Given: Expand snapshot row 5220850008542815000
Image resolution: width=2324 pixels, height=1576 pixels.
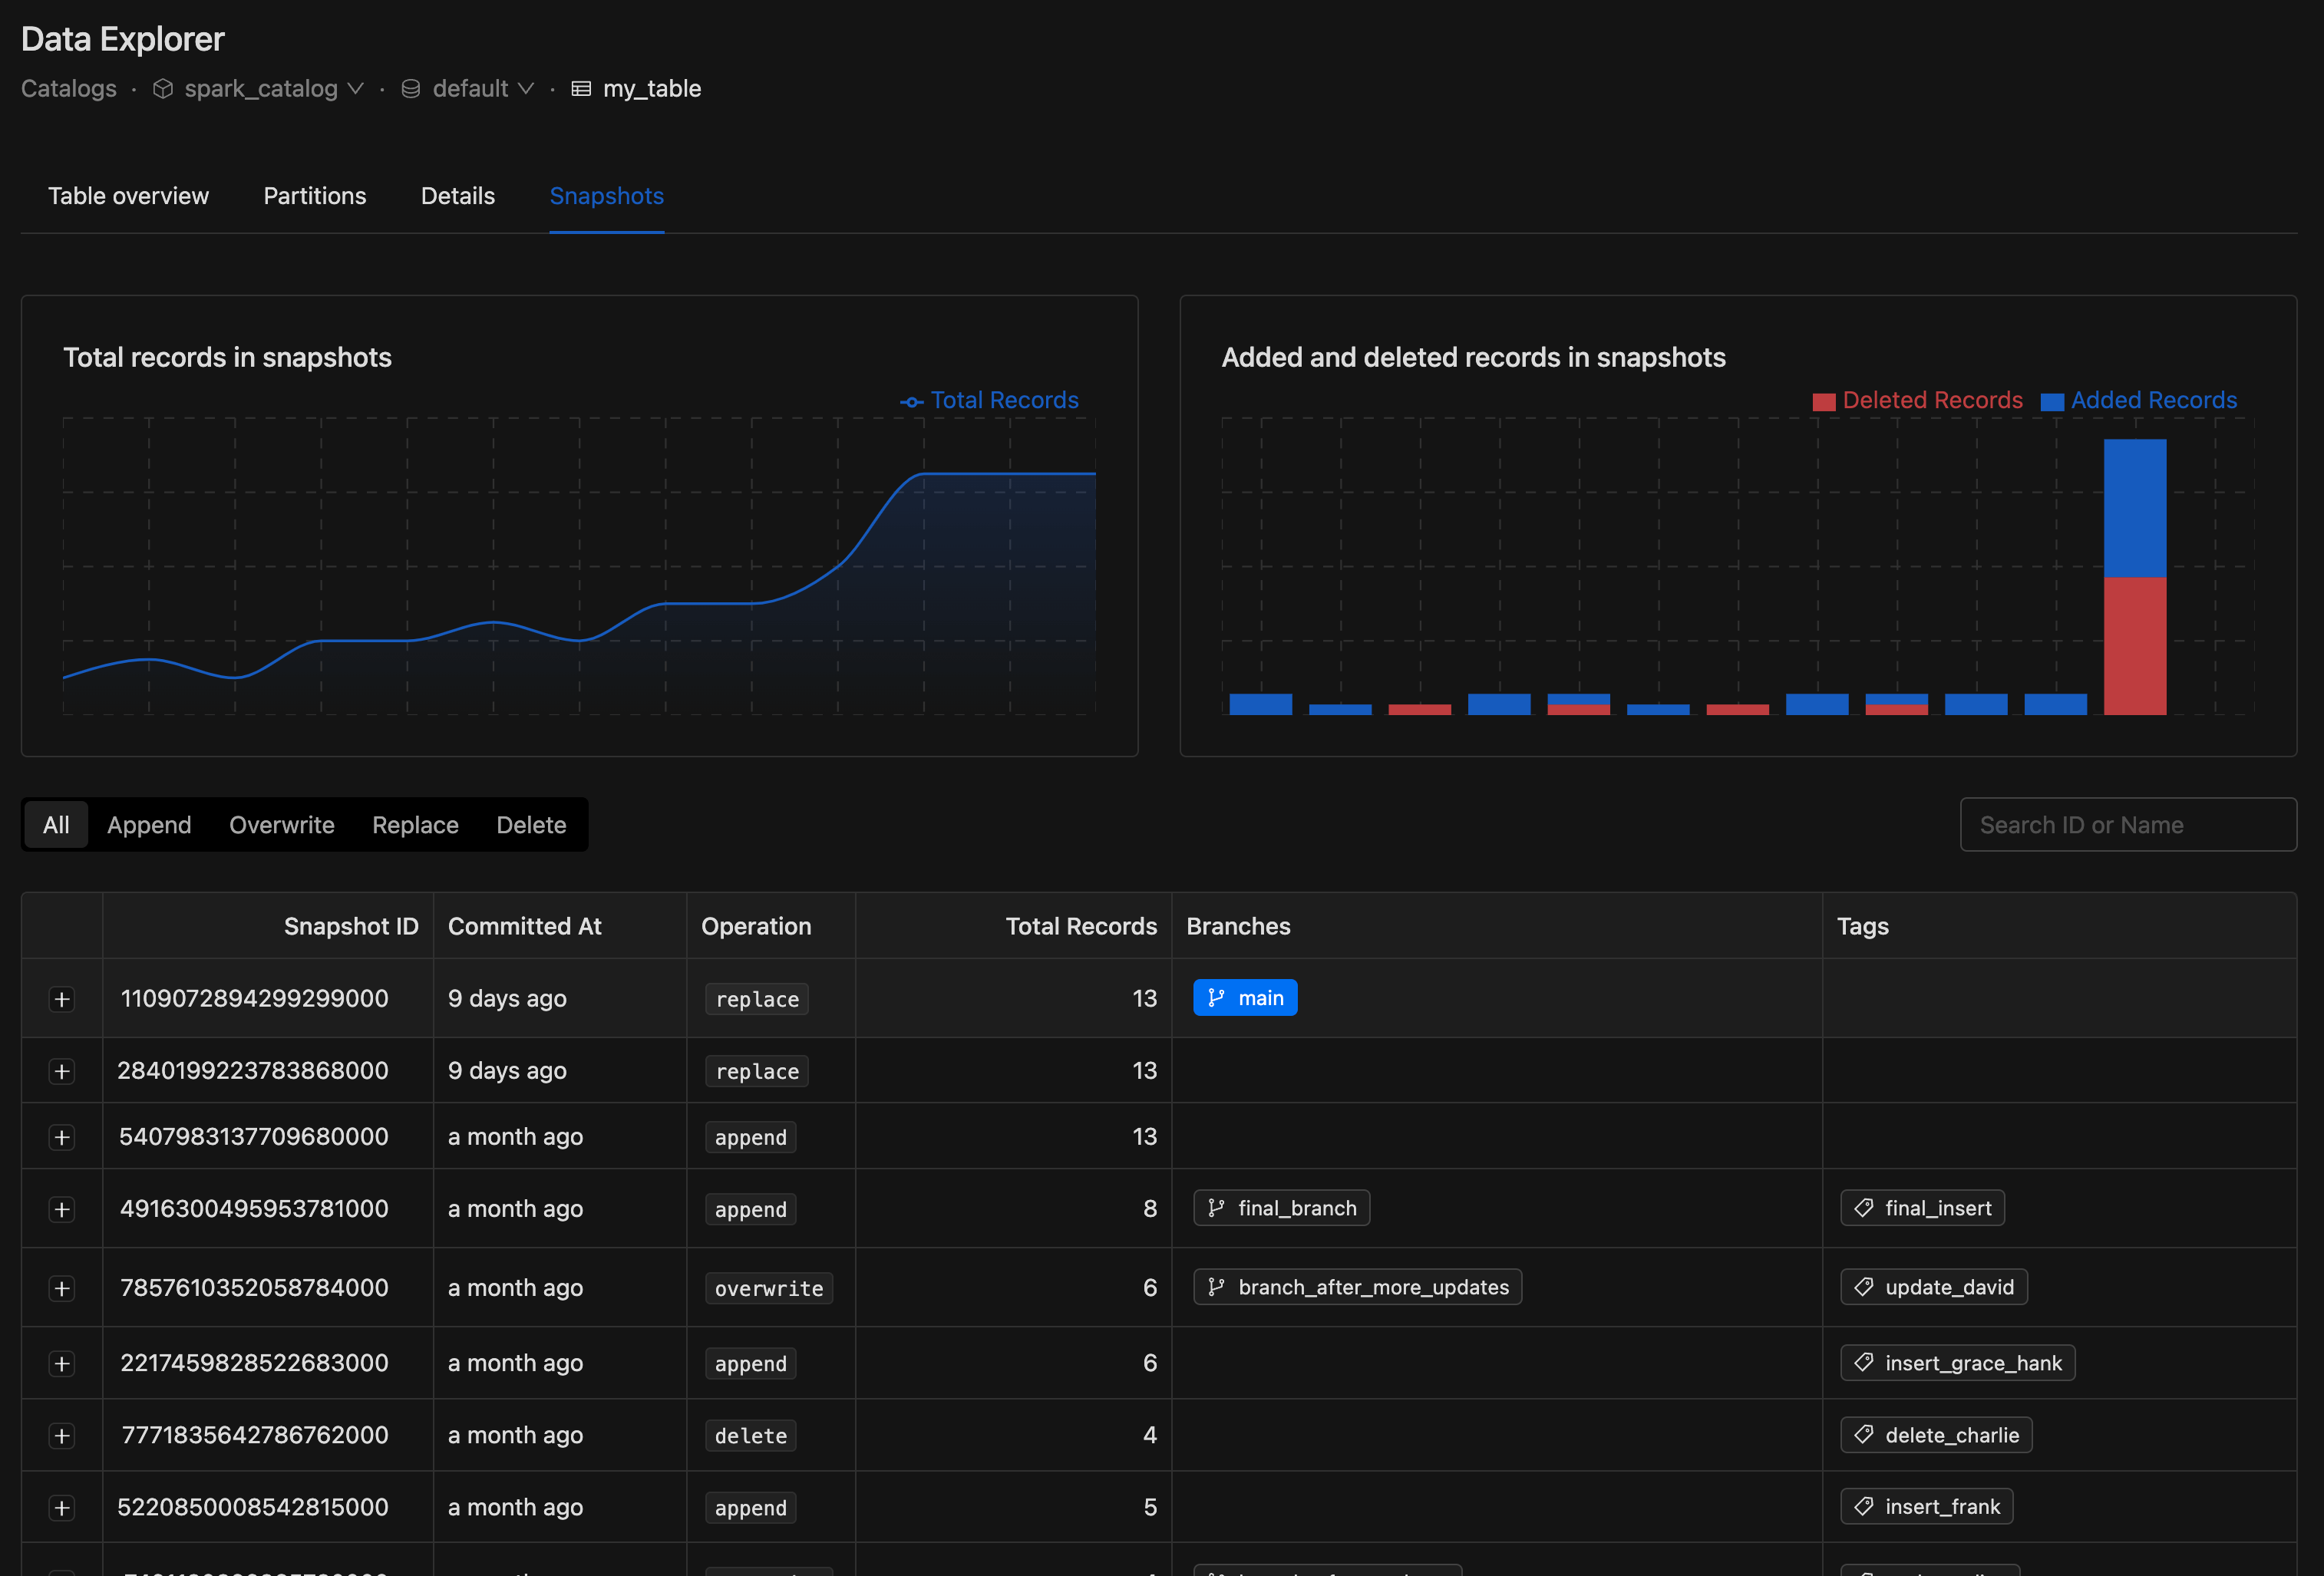Looking at the screenshot, I should coord(61,1504).
